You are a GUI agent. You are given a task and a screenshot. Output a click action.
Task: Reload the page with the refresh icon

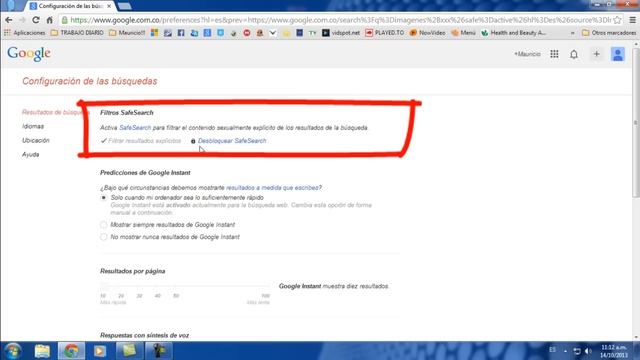point(36,20)
